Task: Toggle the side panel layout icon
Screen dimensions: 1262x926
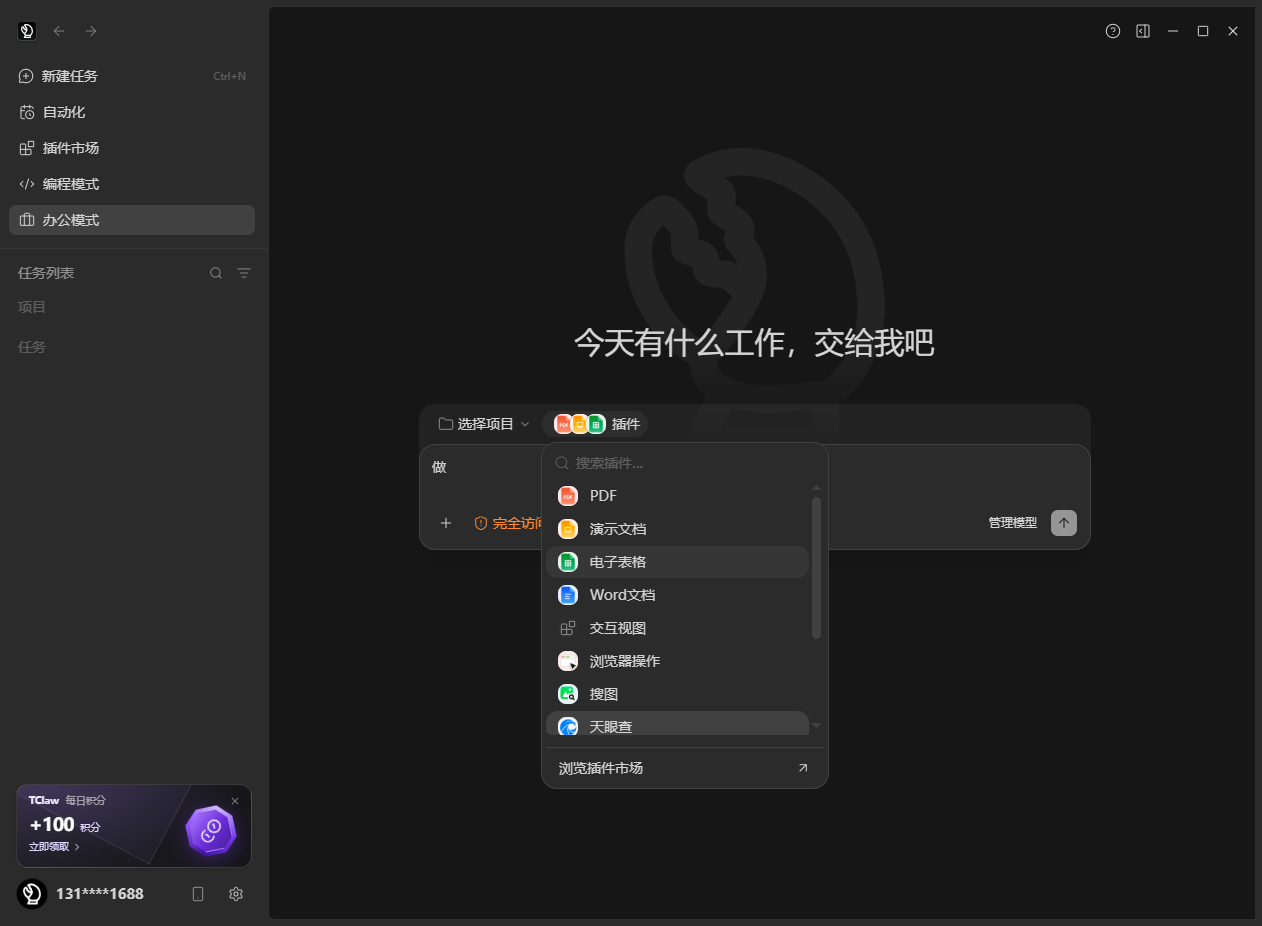Action: coord(1143,31)
